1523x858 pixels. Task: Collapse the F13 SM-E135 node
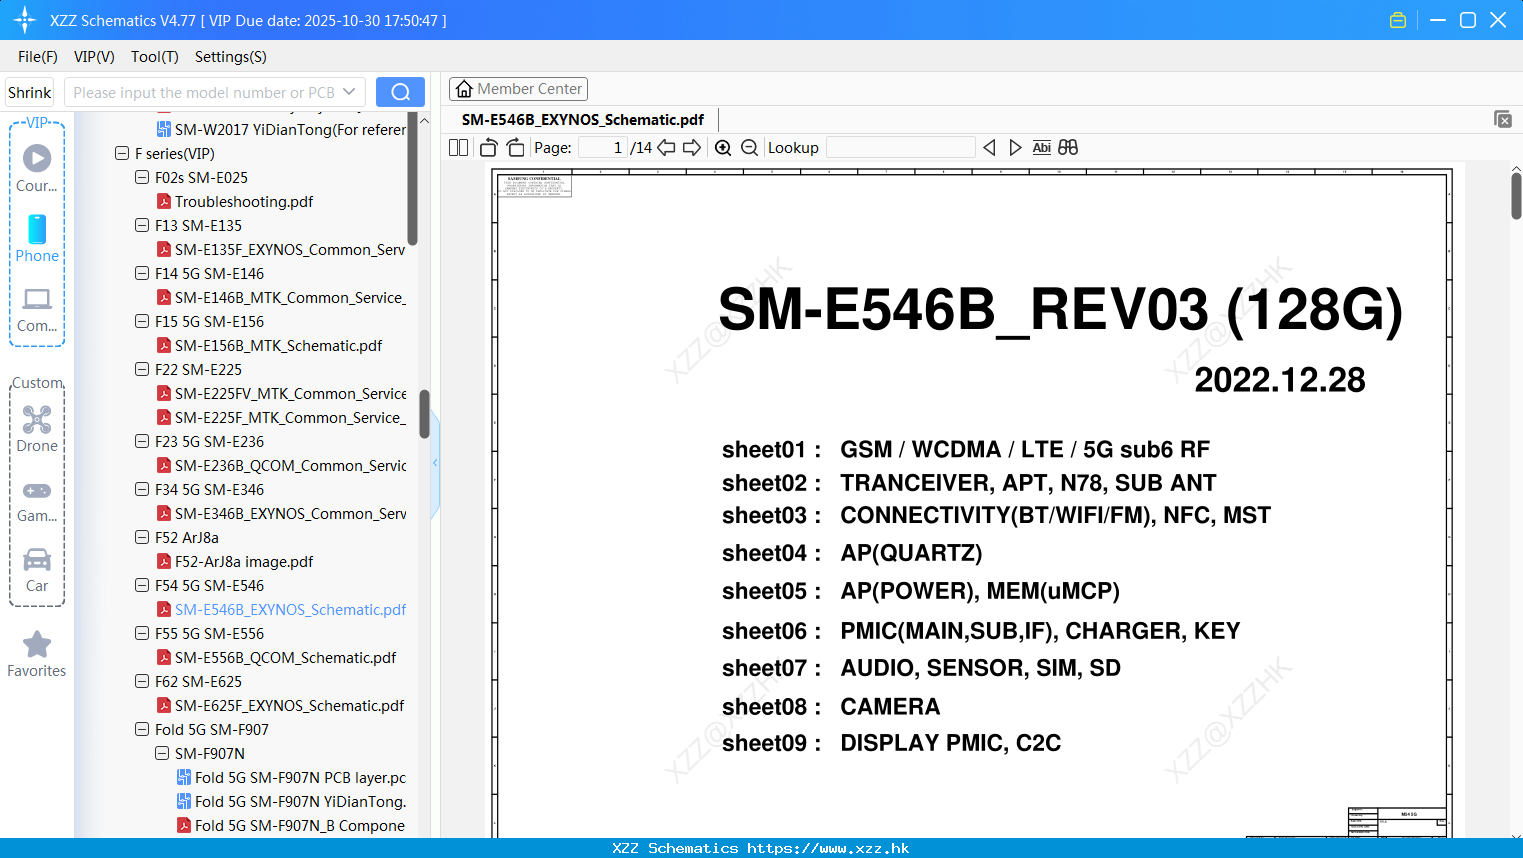[x=142, y=225]
